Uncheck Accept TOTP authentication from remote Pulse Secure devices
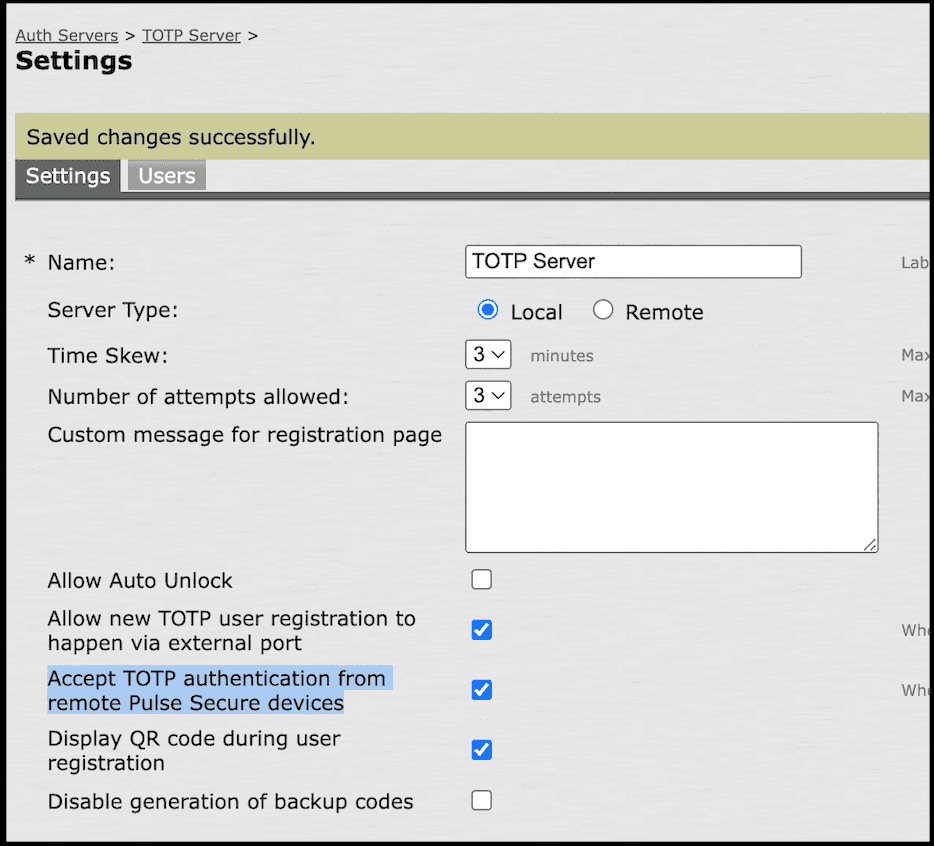This screenshot has width=934, height=846. pyautogui.click(x=481, y=690)
